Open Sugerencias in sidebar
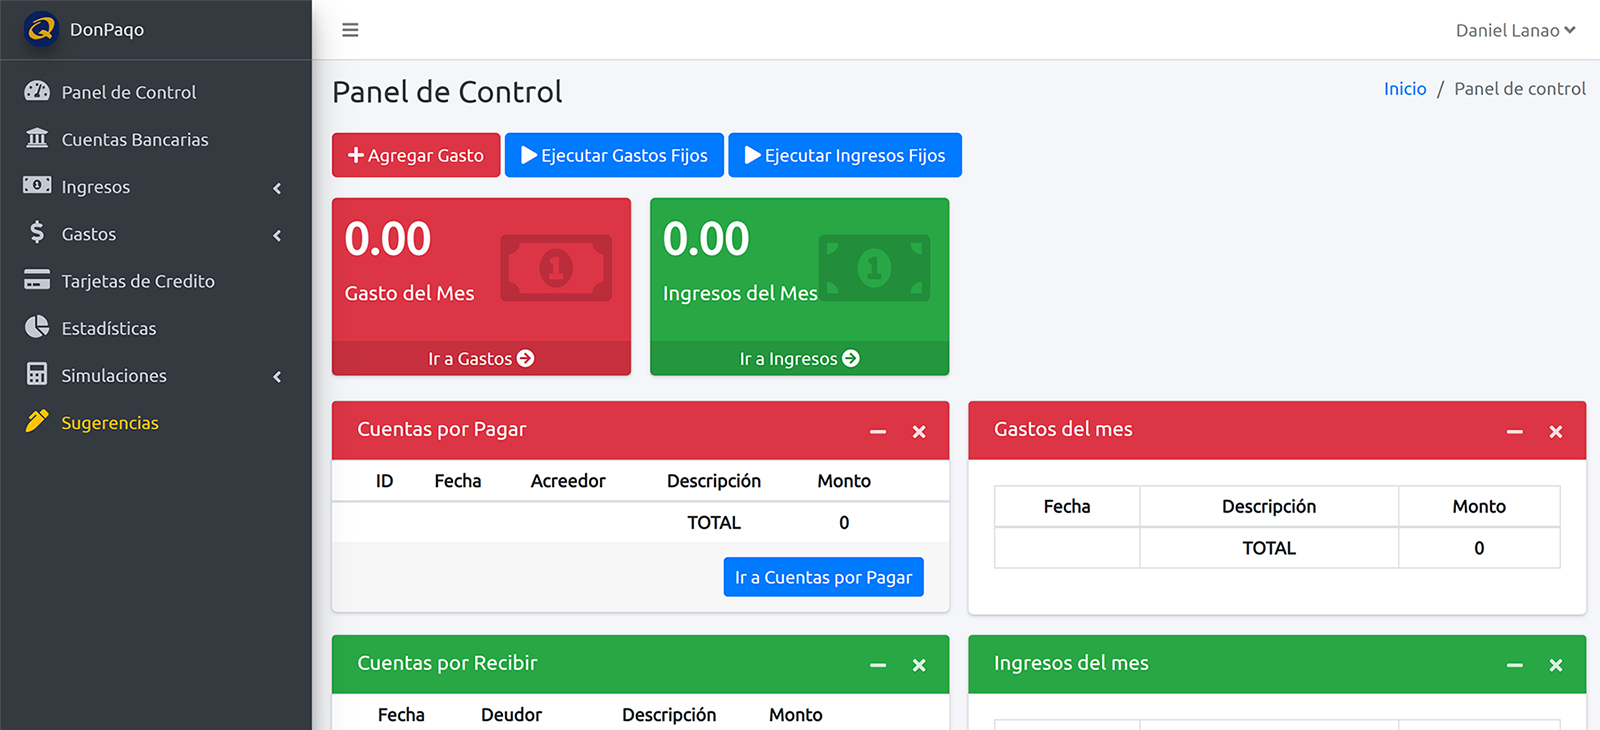Viewport: 1600px width, 730px height. tap(156, 422)
